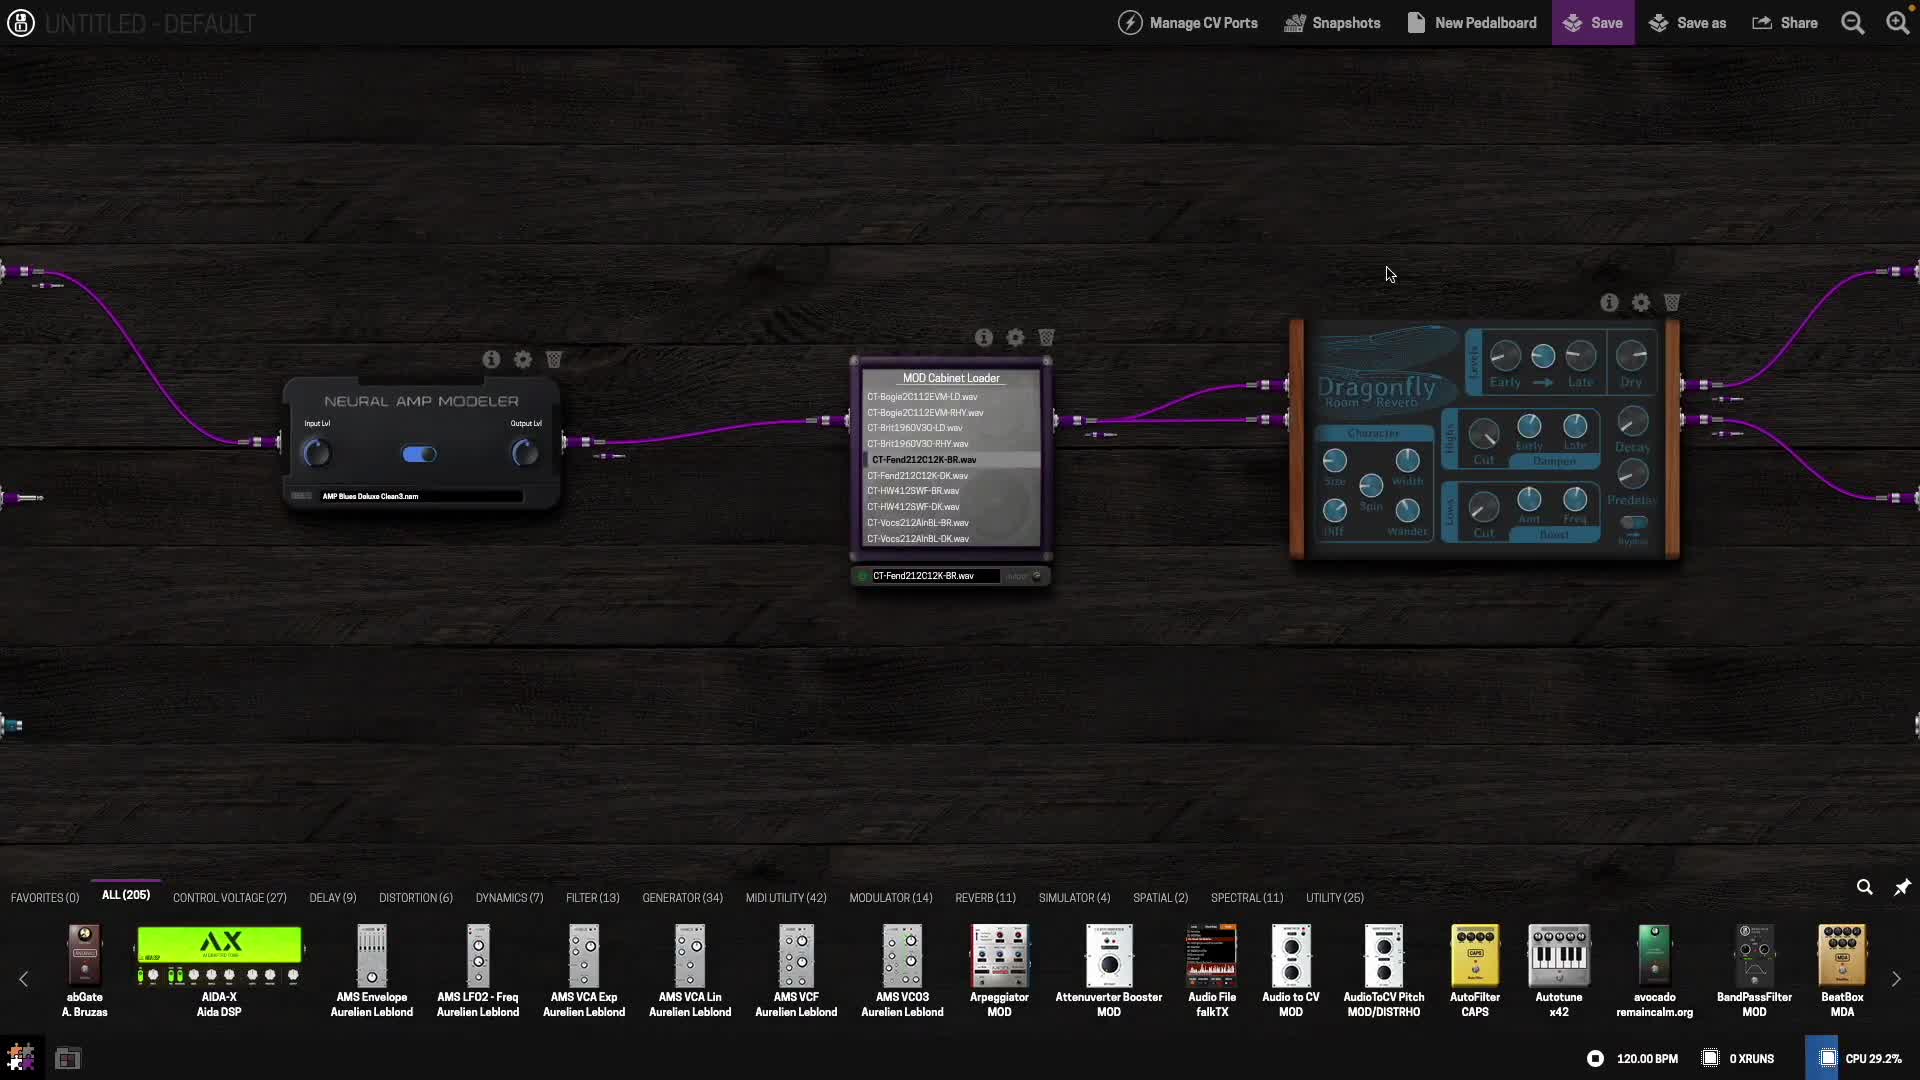Image resolution: width=1920 pixels, height=1080 pixels.
Task: Switch to Dynamics (7) plugin category
Action: click(x=509, y=898)
